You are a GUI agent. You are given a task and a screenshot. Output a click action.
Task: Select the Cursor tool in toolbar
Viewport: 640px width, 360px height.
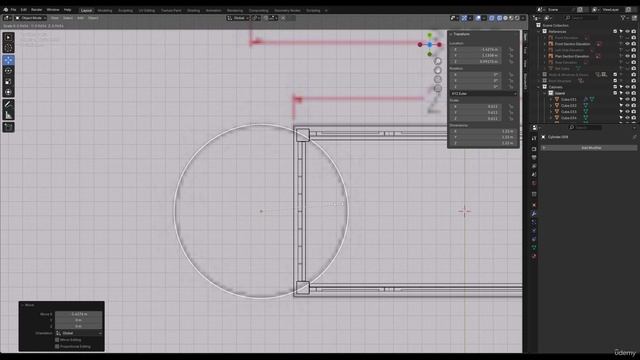point(8,48)
